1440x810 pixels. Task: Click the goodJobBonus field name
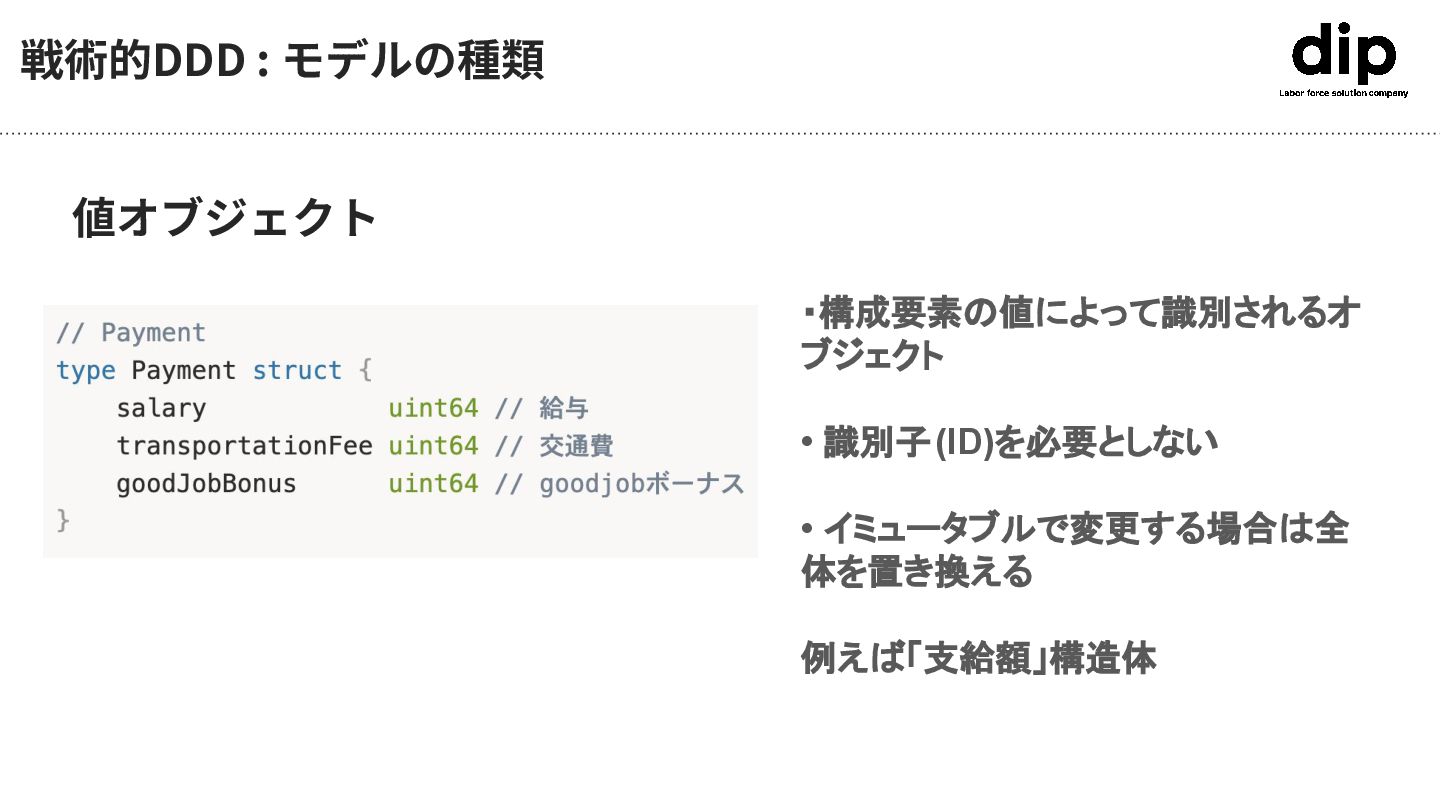click(206, 484)
